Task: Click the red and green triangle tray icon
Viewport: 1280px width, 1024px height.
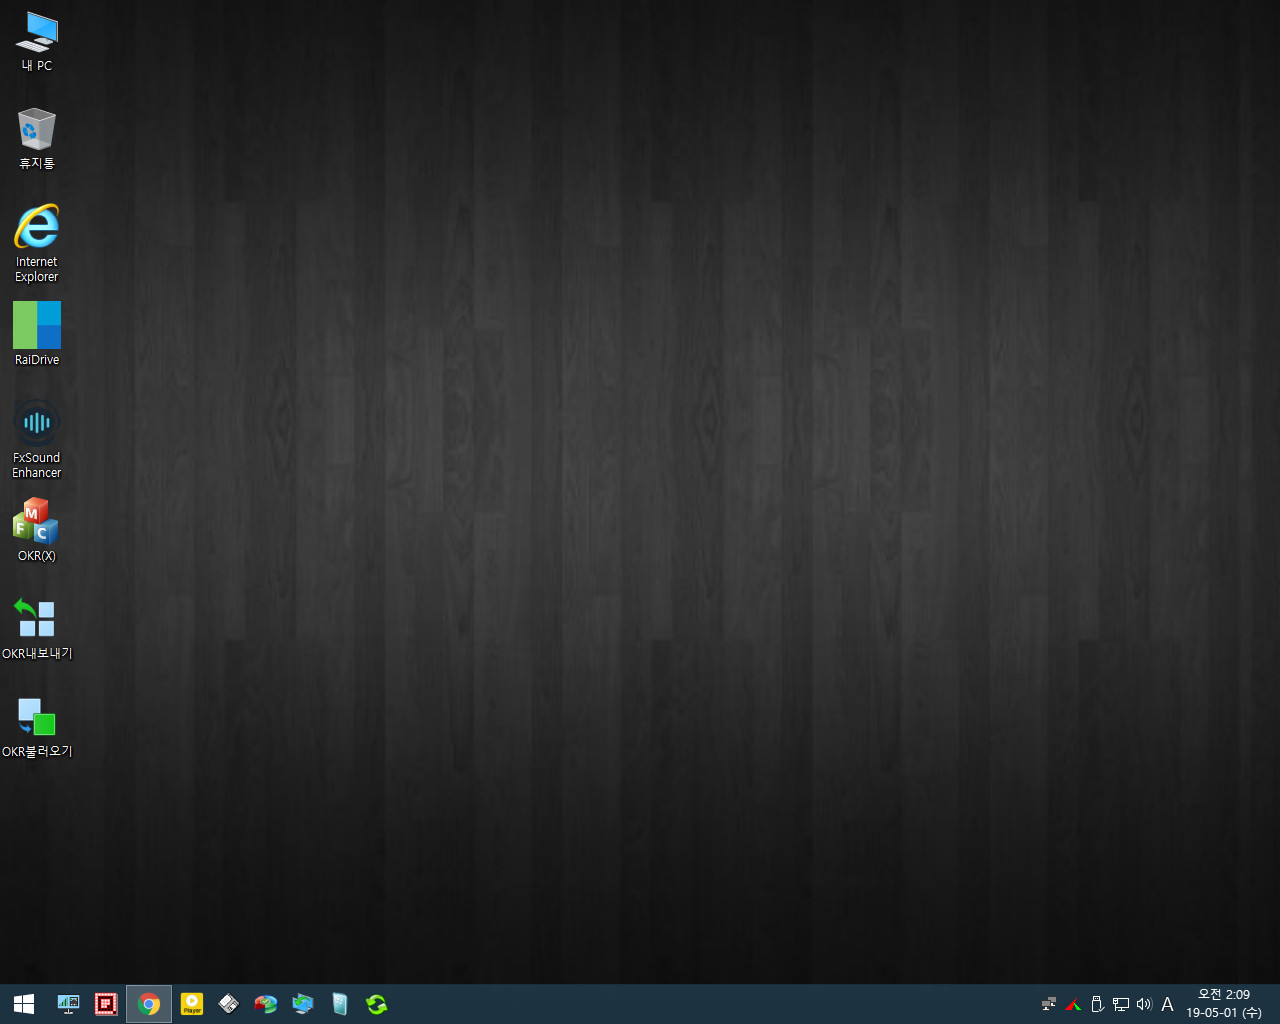Action: click(1073, 1004)
